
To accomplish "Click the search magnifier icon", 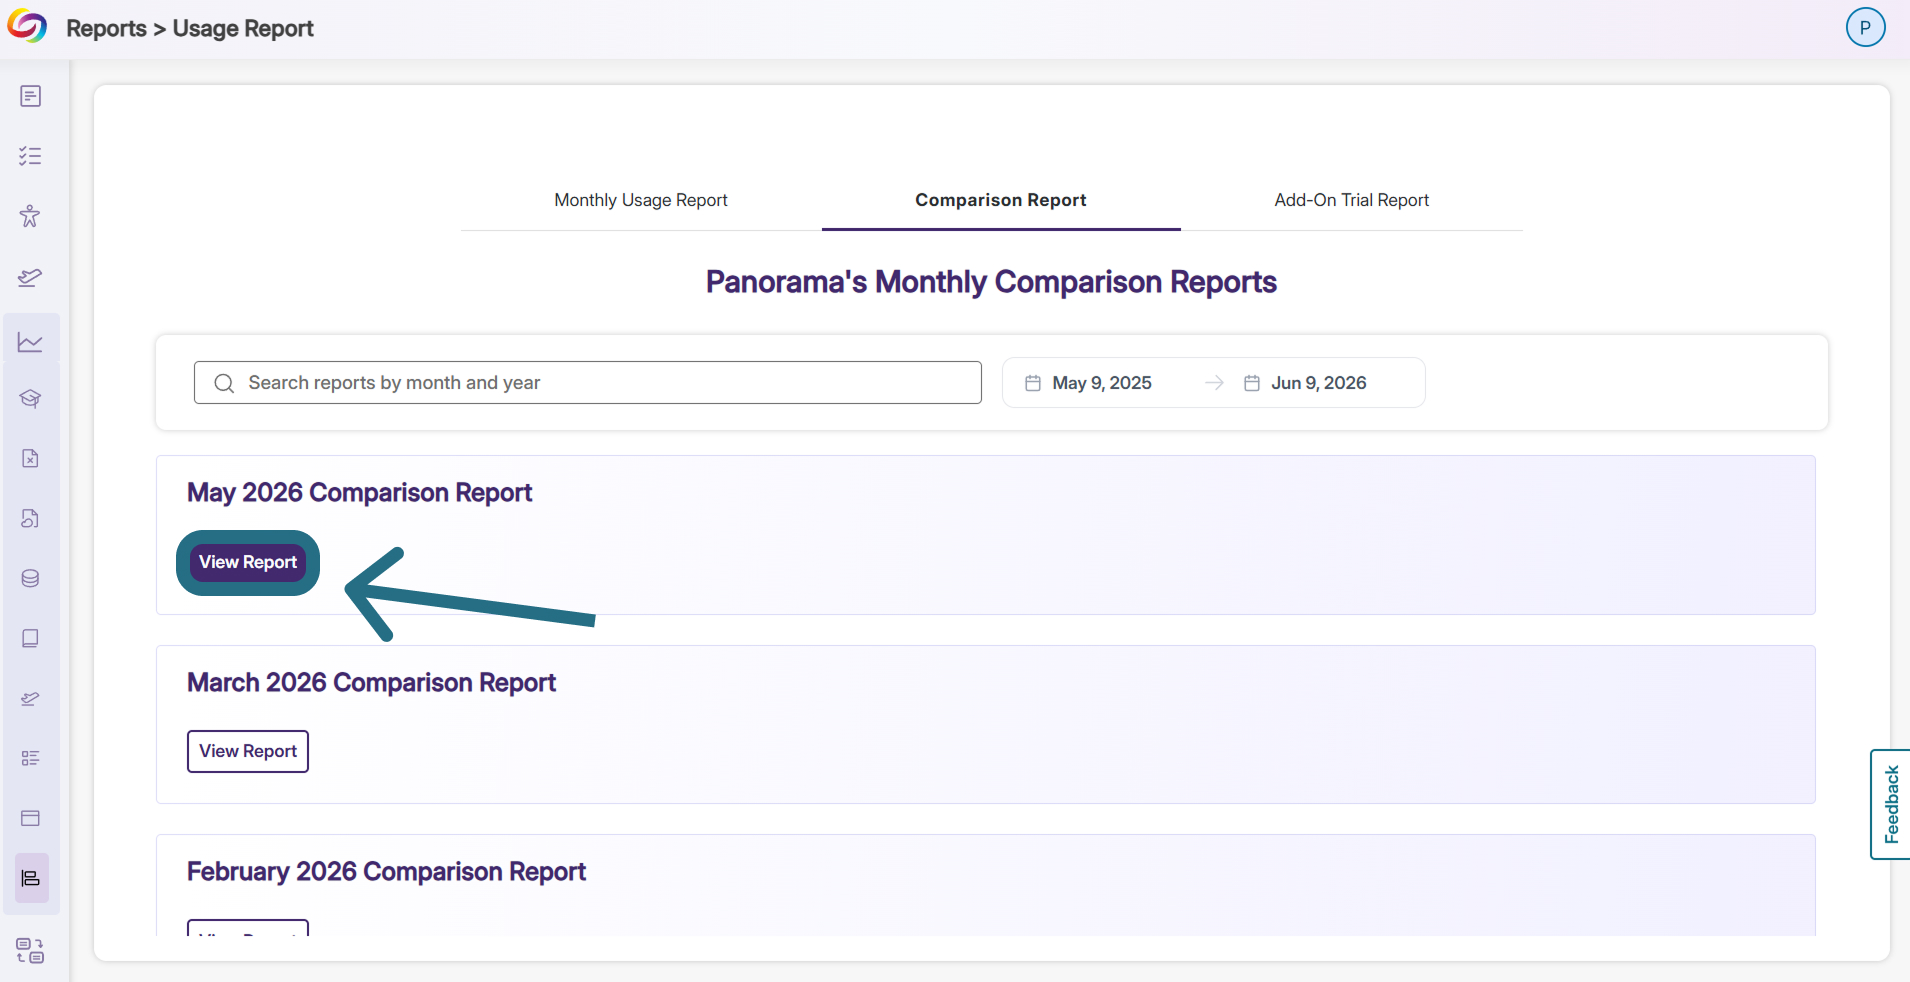I will (224, 383).
